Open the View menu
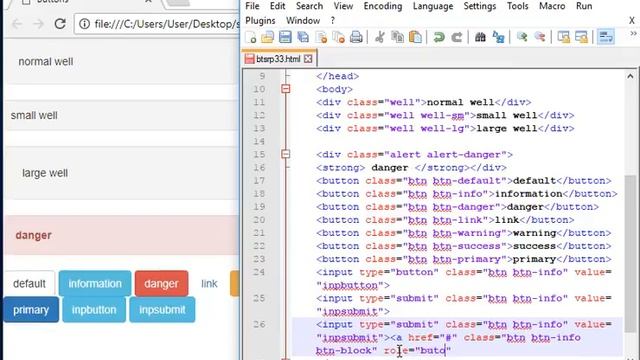 343,6
